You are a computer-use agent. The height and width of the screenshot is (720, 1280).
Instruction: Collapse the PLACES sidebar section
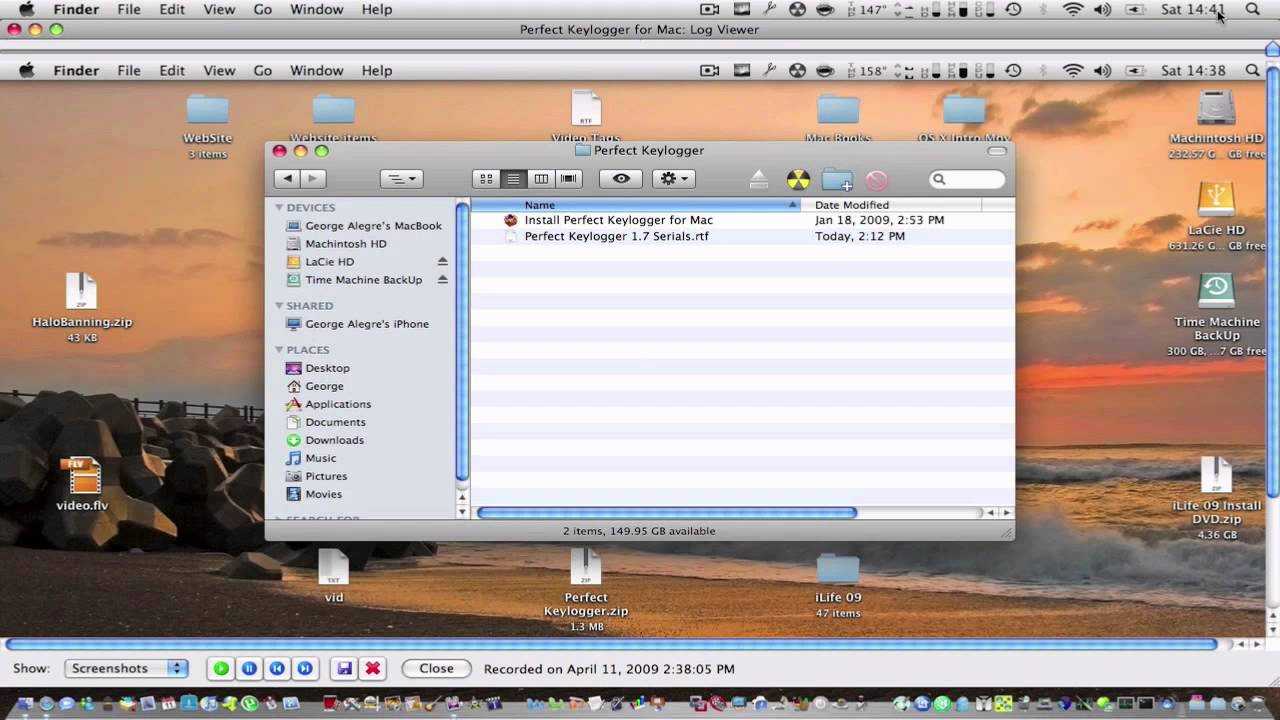tap(280, 350)
